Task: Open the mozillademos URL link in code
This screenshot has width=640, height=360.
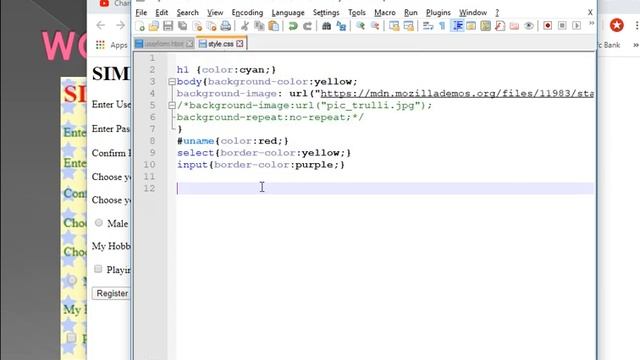Action: click(x=456, y=93)
